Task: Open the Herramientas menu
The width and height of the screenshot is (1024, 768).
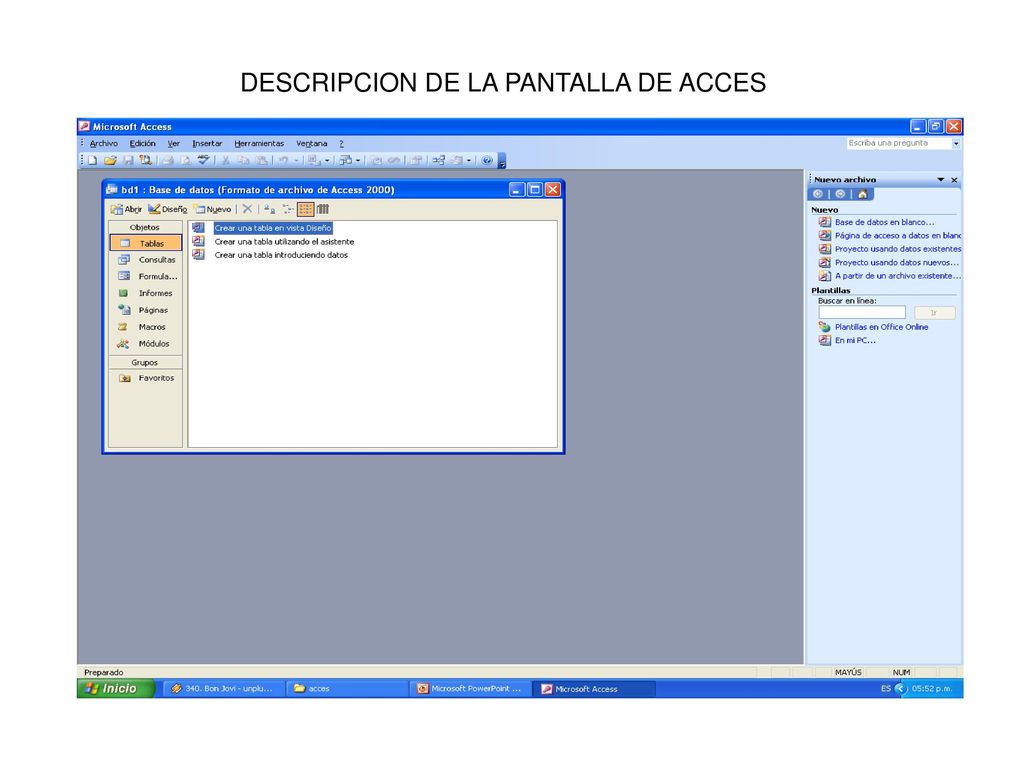Action: click(x=259, y=144)
